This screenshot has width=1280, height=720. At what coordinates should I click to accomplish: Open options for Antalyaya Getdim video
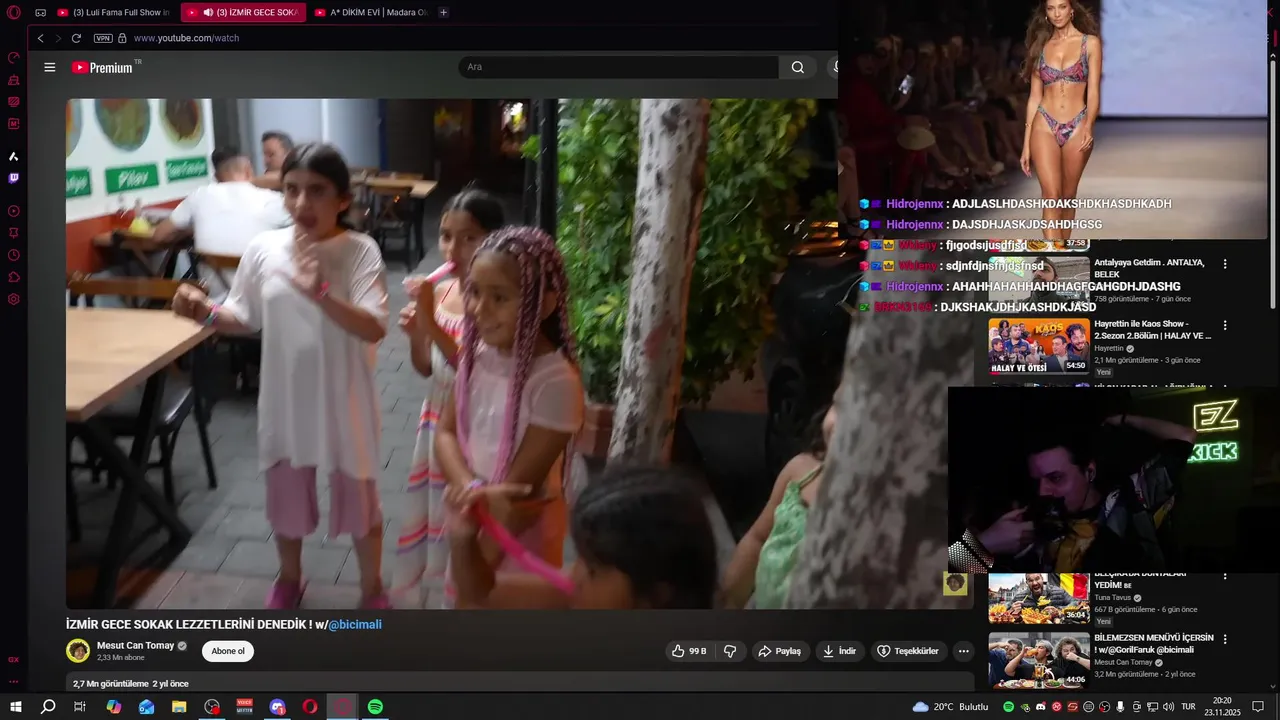(1225, 264)
